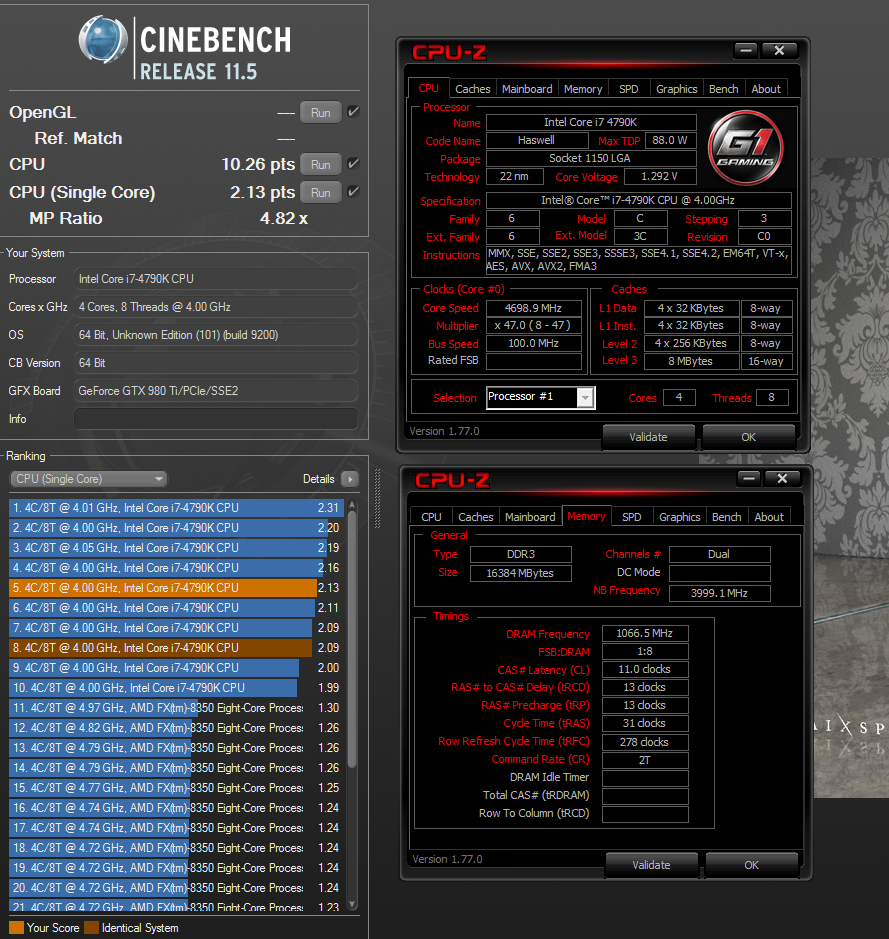The height and width of the screenshot is (939, 889).
Task: Click the brown Identical System legend swatch
Action: 92,928
